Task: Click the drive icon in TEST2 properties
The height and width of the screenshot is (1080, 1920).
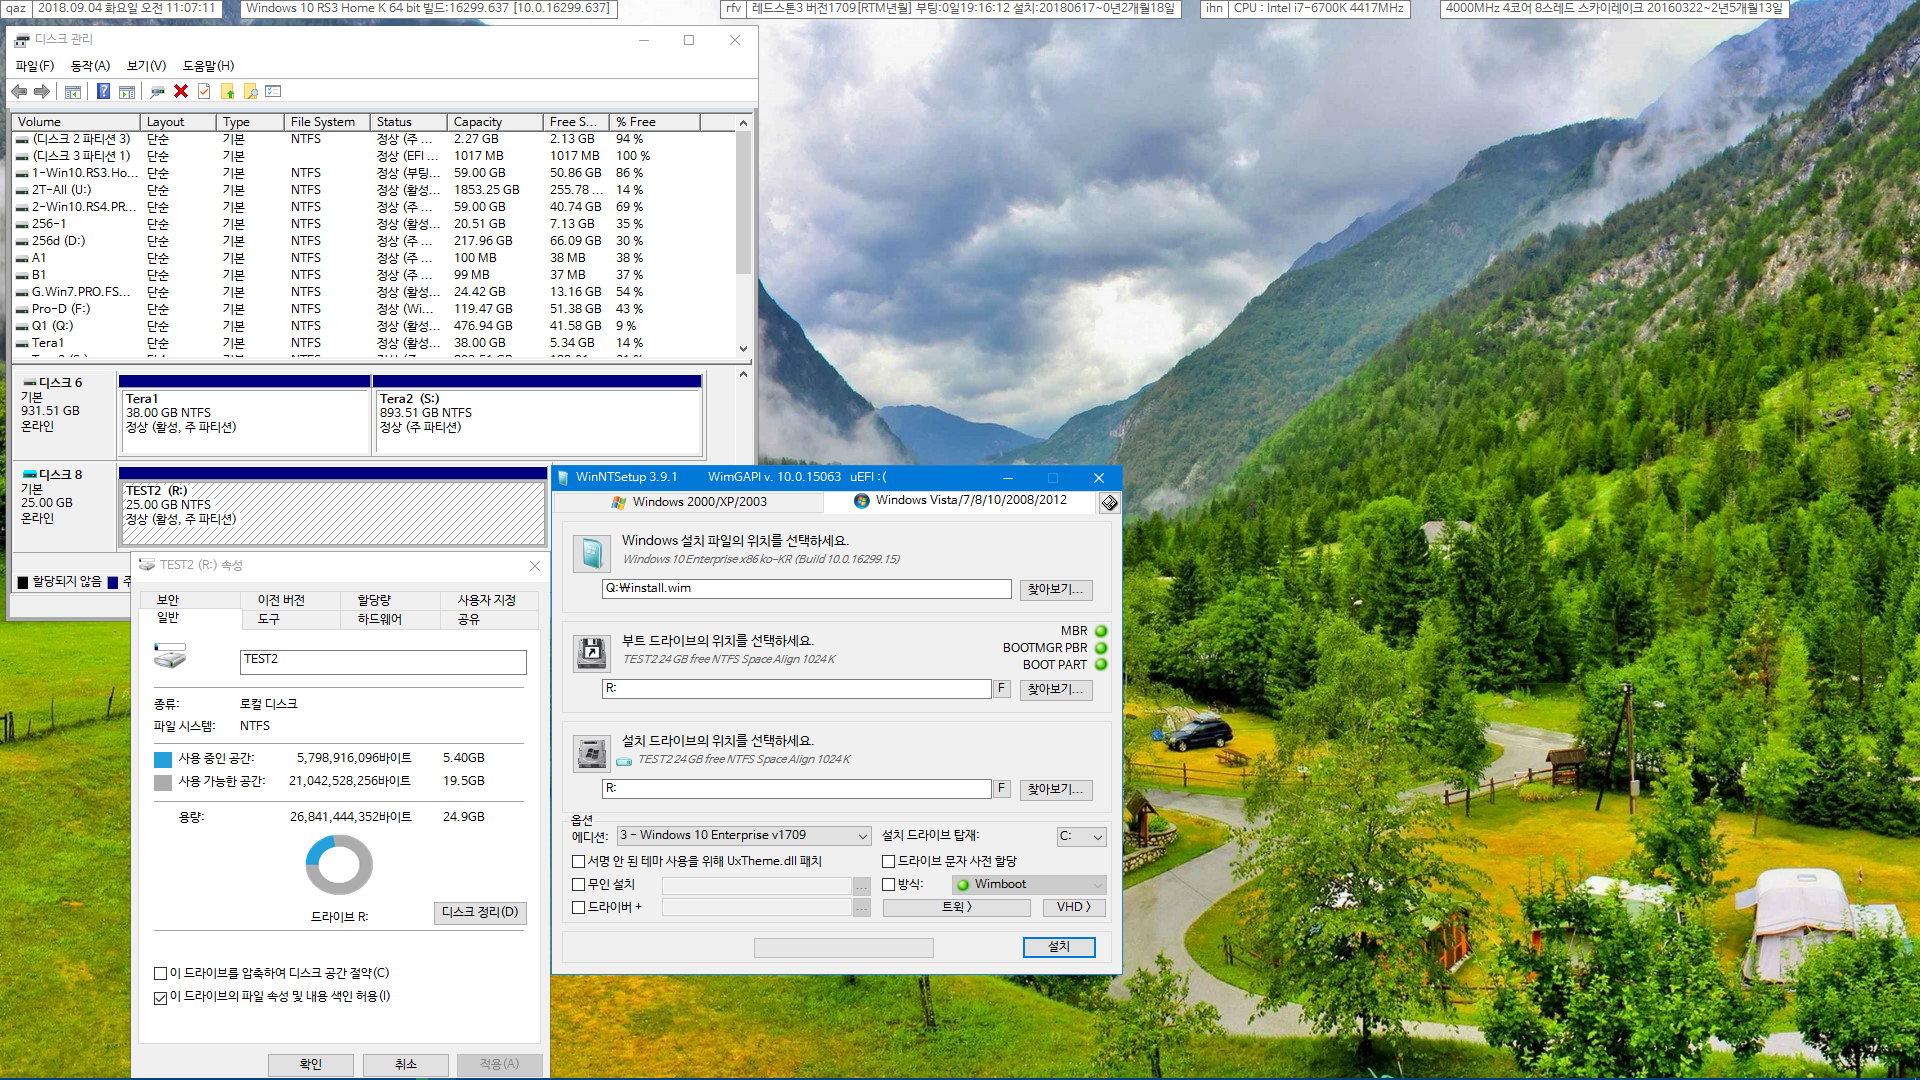Action: 170,656
